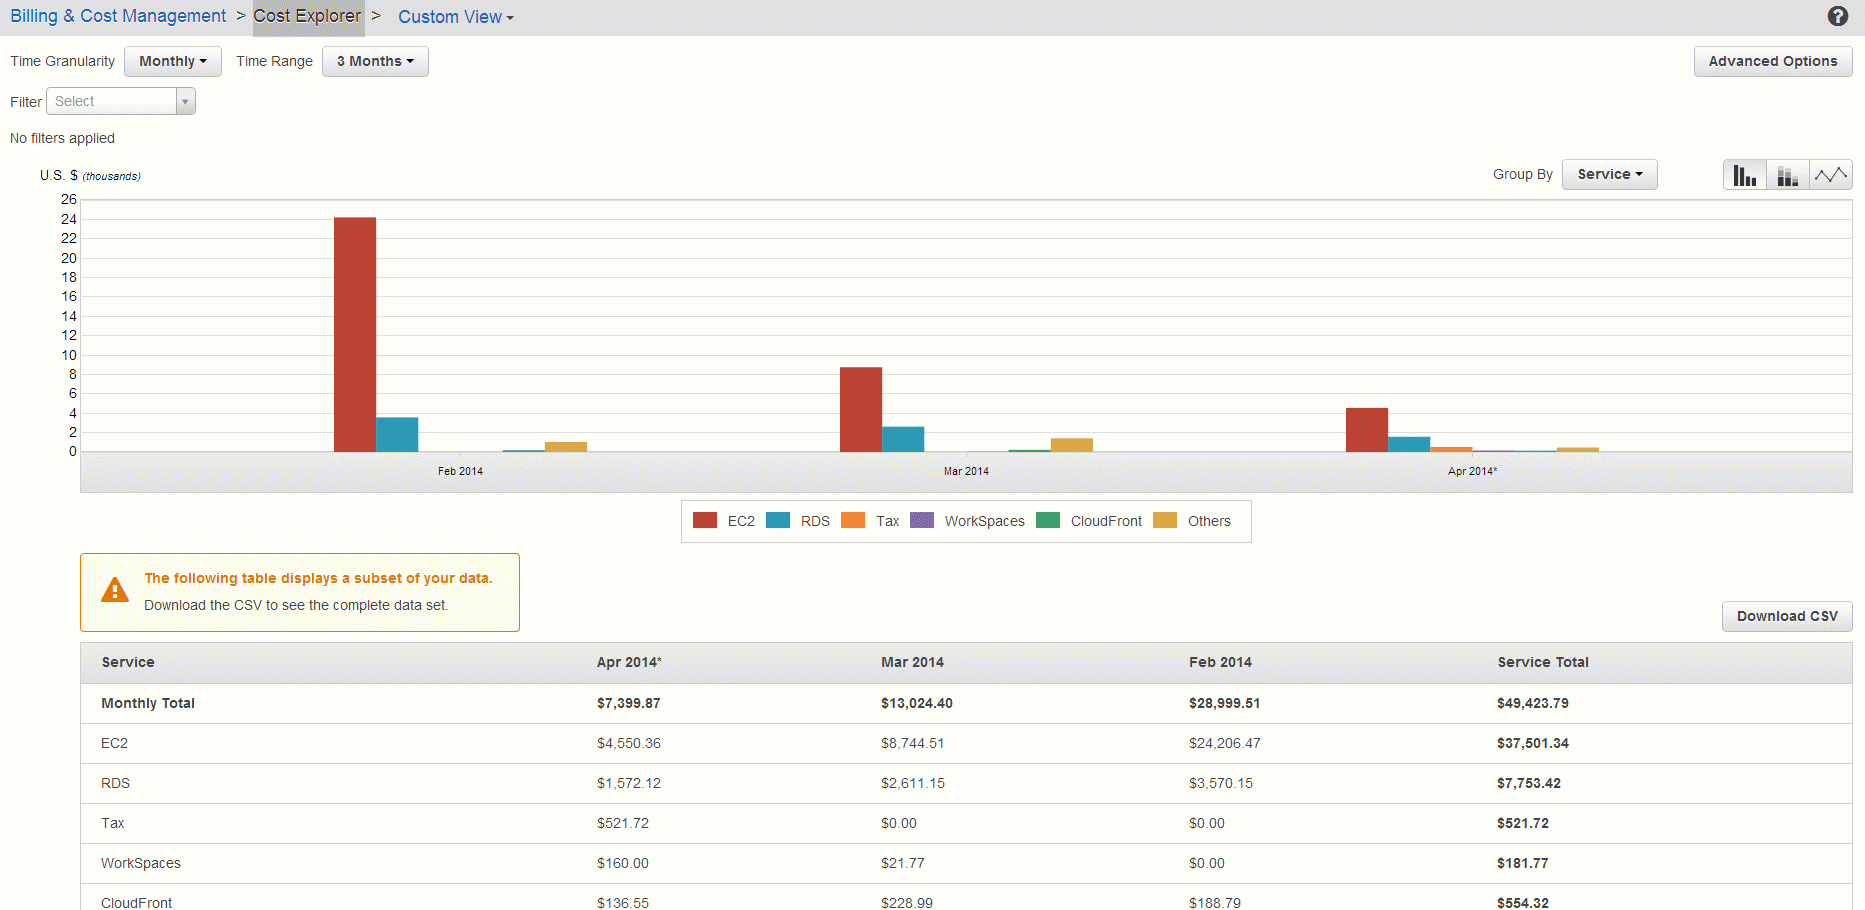This screenshot has height=910, width=1865.
Task: Open the Custom View dropdown menu
Action: point(456,17)
